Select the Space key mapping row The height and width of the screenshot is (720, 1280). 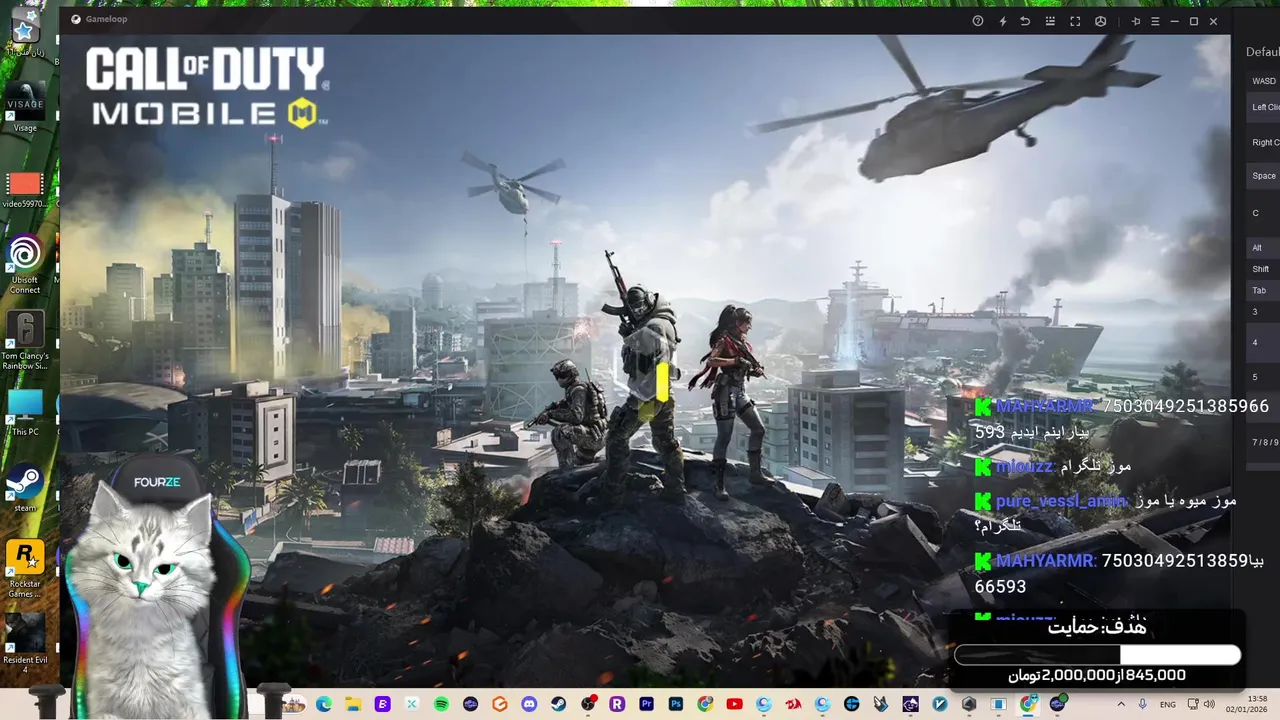coord(1263,176)
